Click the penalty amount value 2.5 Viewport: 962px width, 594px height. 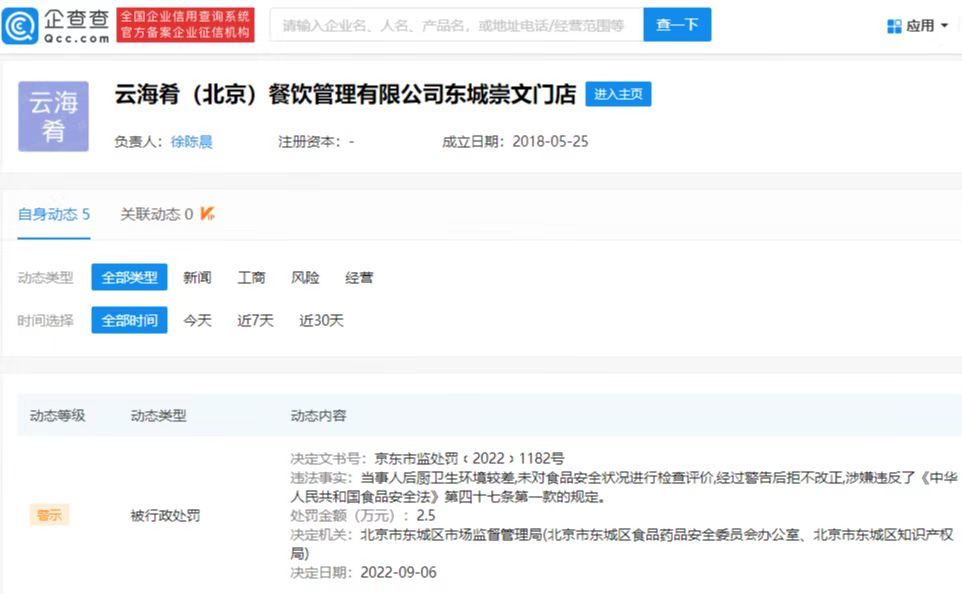tap(426, 515)
